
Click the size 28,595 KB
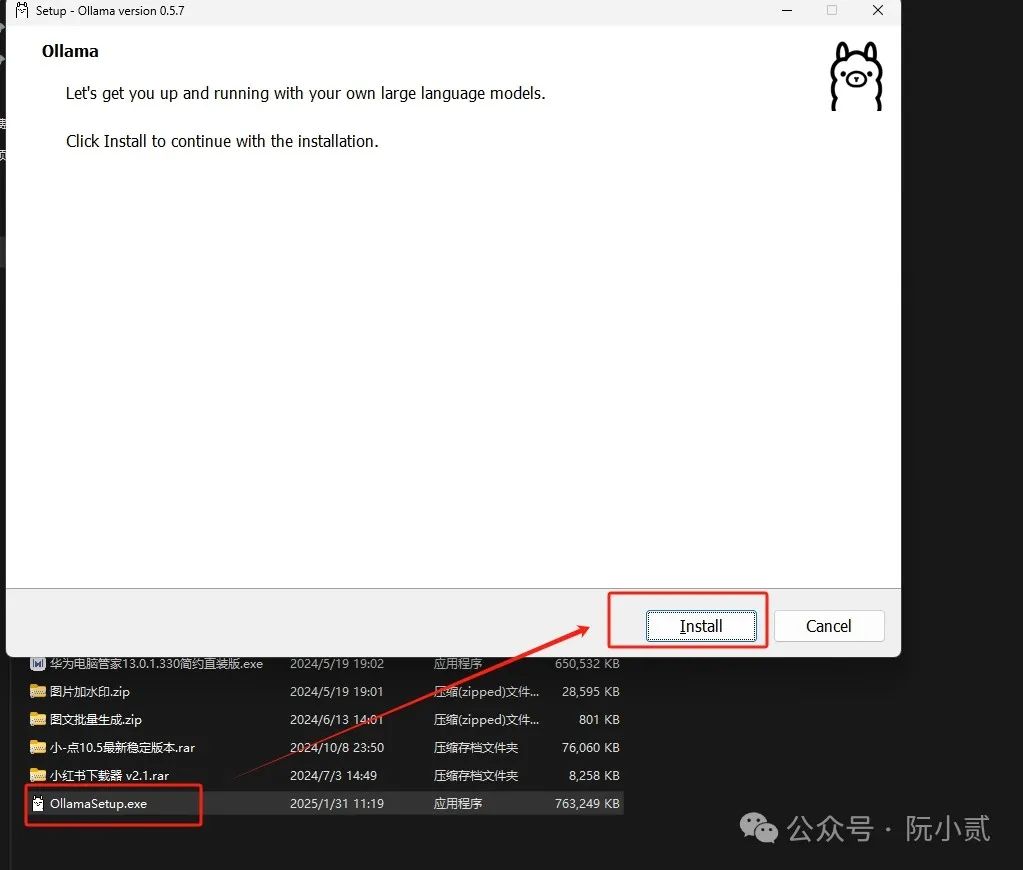pyautogui.click(x=590, y=691)
